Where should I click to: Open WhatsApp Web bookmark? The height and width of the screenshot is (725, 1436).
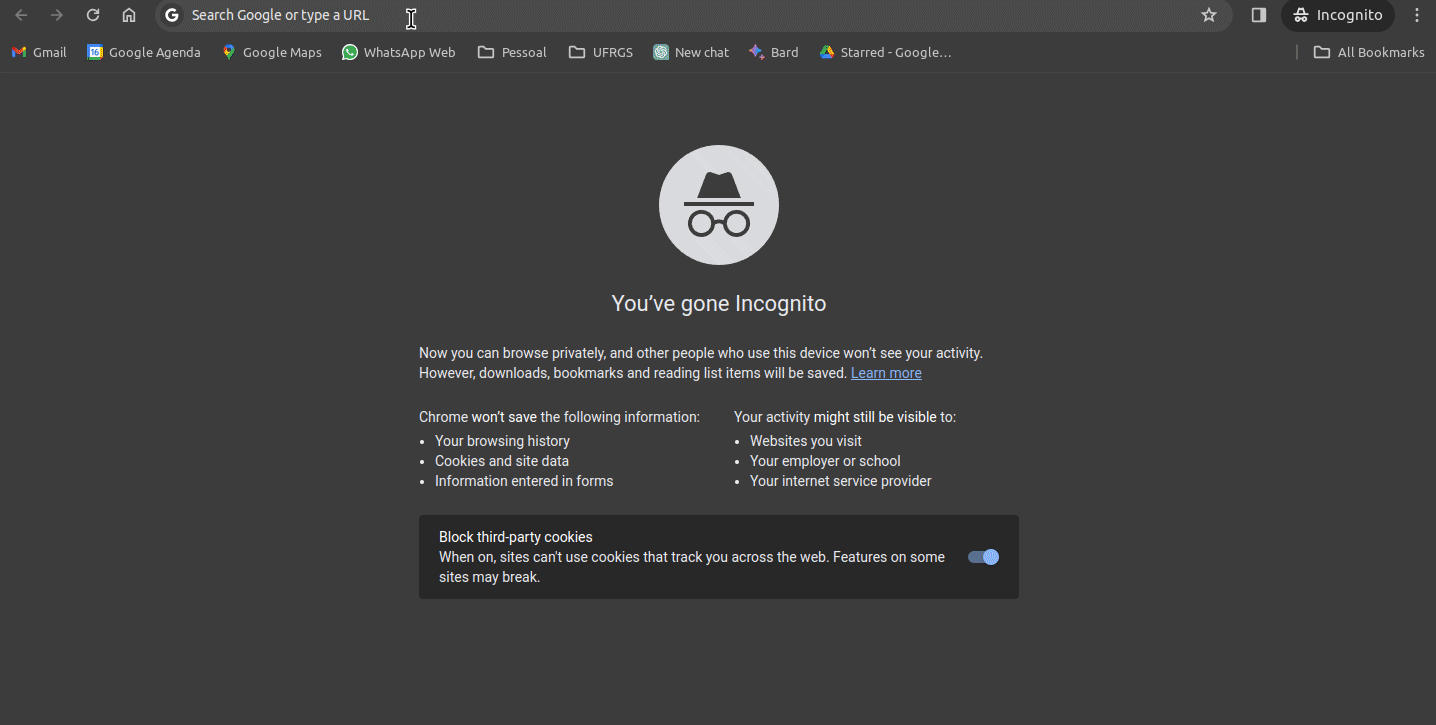tap(399, 52)
